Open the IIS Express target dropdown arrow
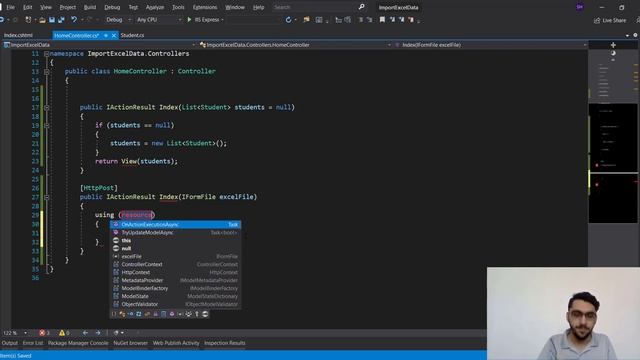The height and width of the screenshot is (360, 640). coord(222,20)
